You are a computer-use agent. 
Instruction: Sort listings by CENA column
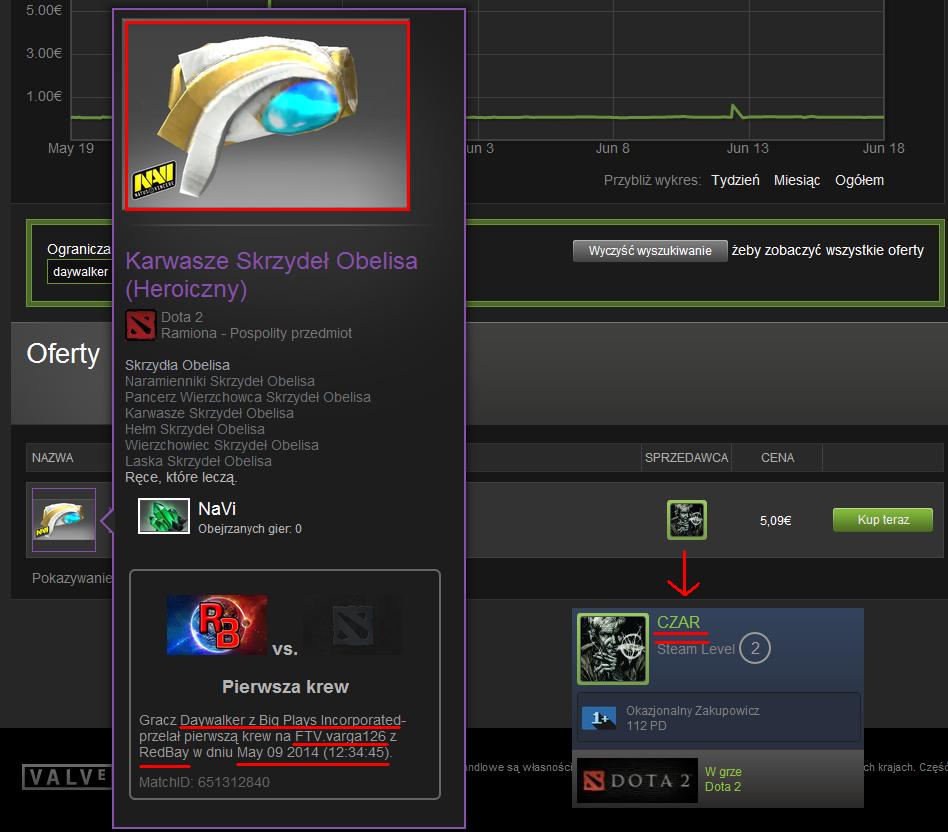click(778, 458)
